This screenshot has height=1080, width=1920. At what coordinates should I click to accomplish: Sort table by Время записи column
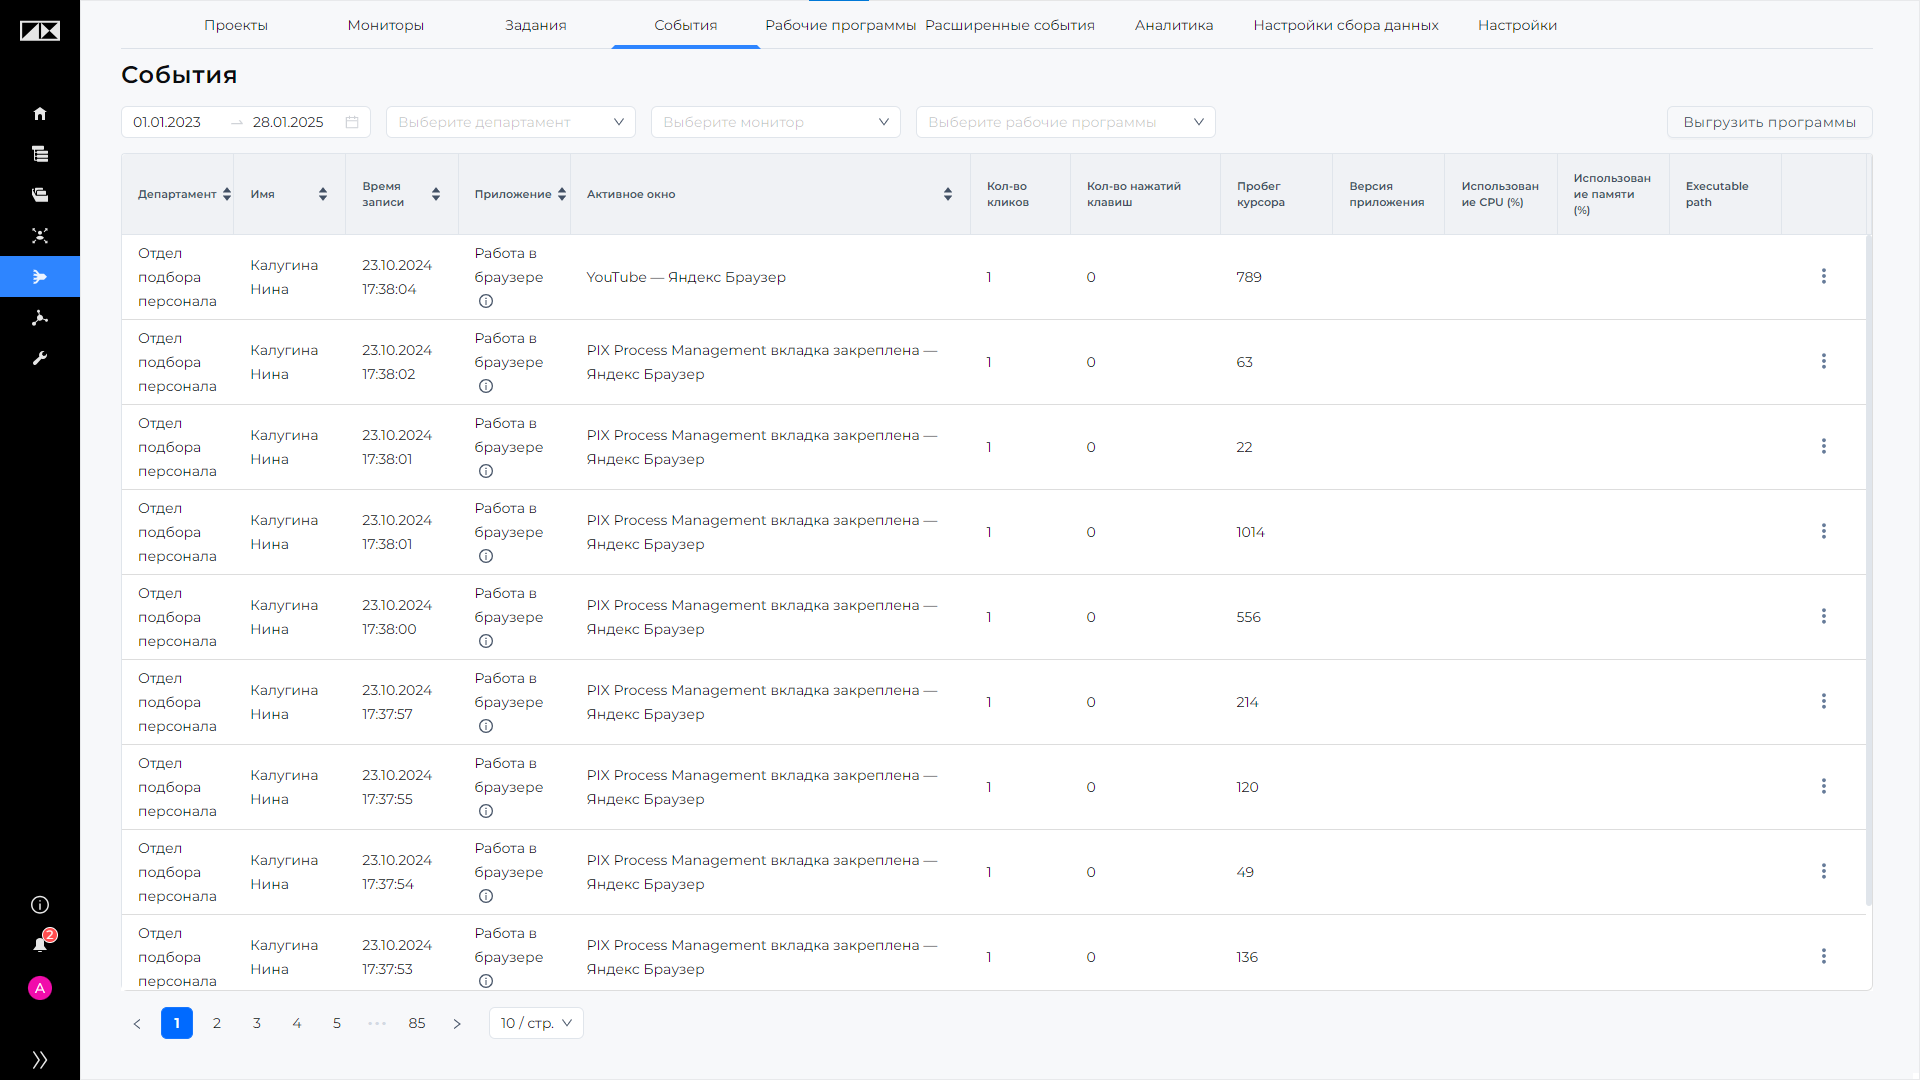pos(436,194)
